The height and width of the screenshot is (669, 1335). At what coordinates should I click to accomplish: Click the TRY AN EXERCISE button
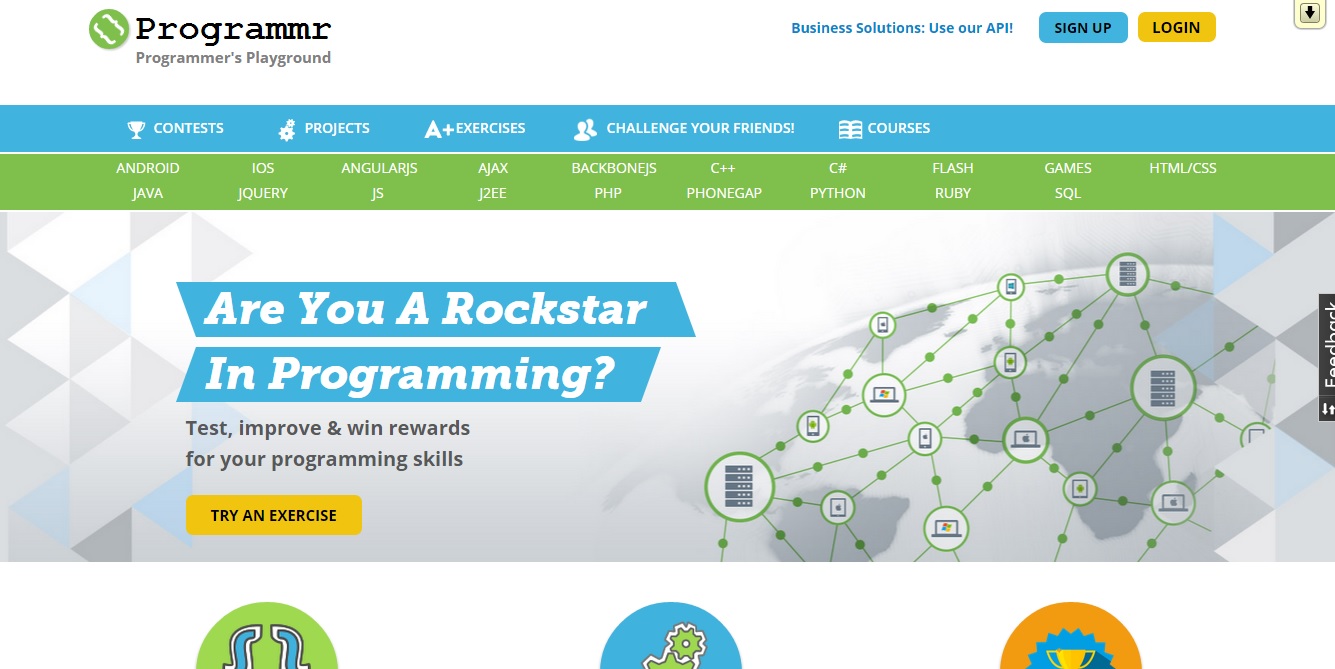[274, 515]
